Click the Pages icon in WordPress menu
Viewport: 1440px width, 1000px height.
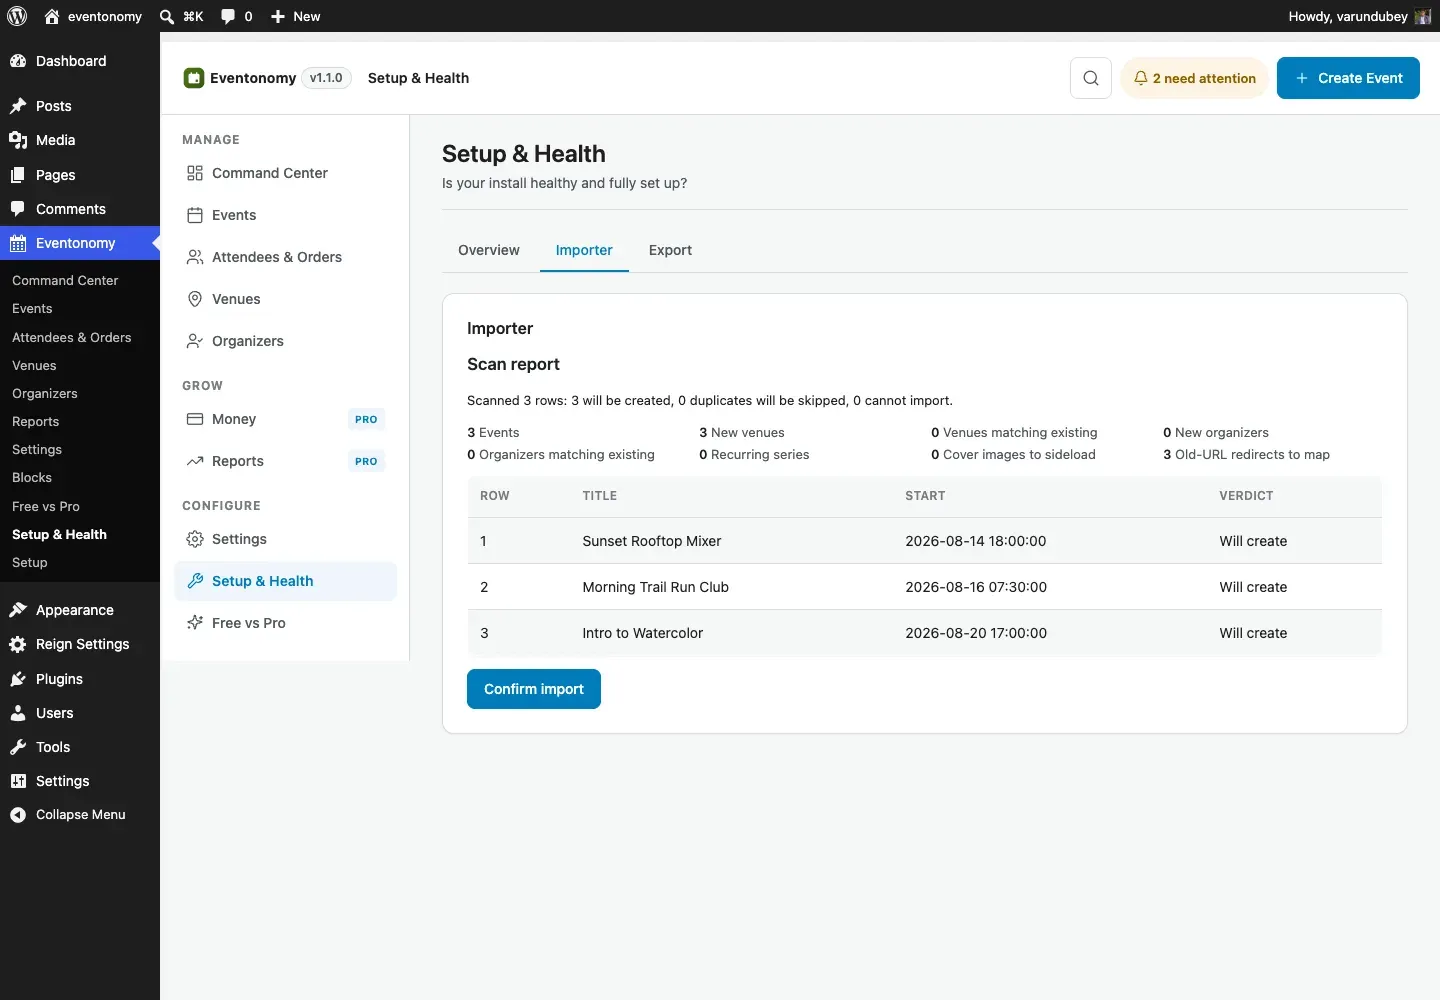click(x=18, y=175)
